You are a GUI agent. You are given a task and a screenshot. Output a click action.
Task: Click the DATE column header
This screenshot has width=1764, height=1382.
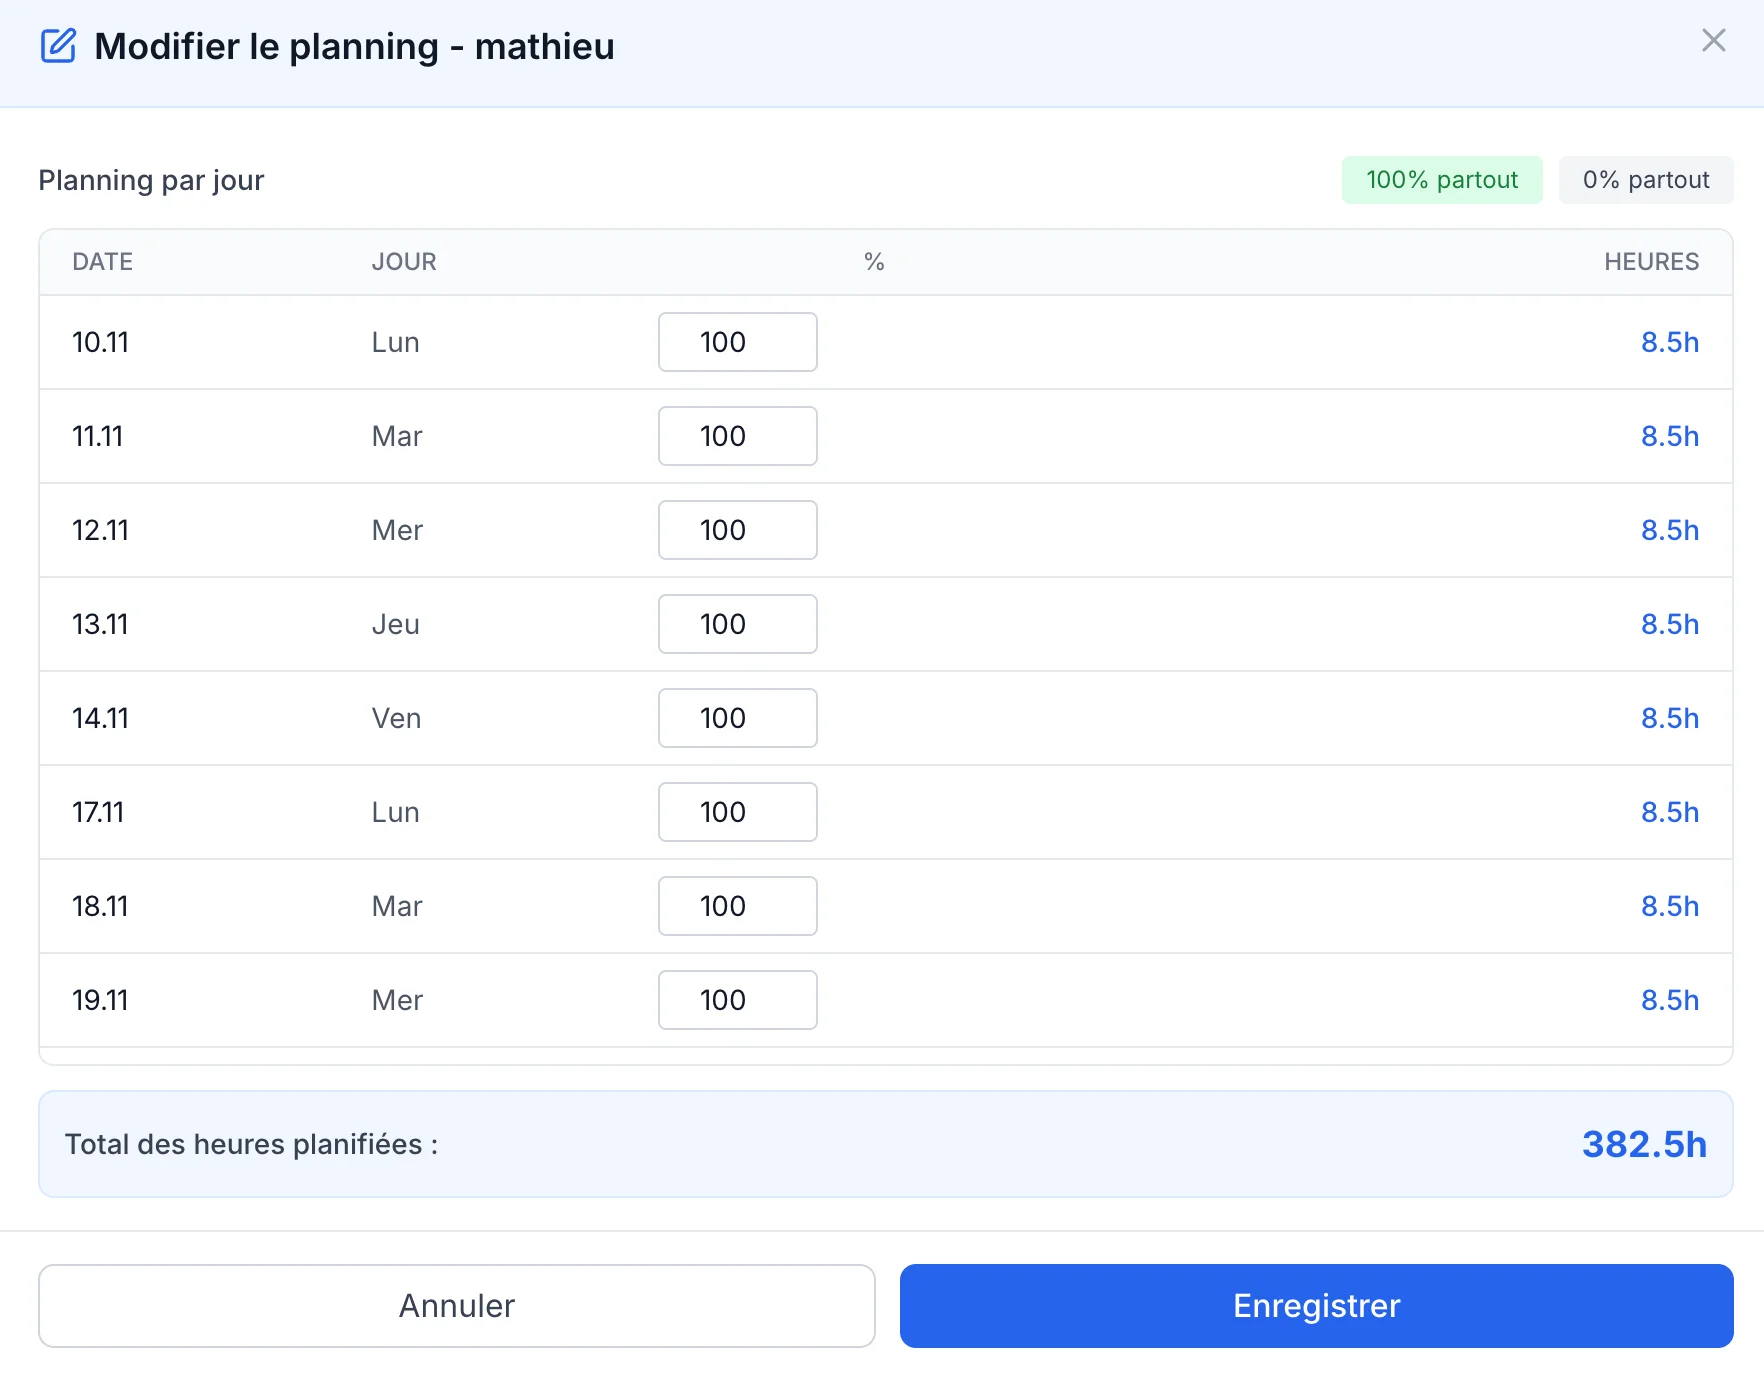102,262
